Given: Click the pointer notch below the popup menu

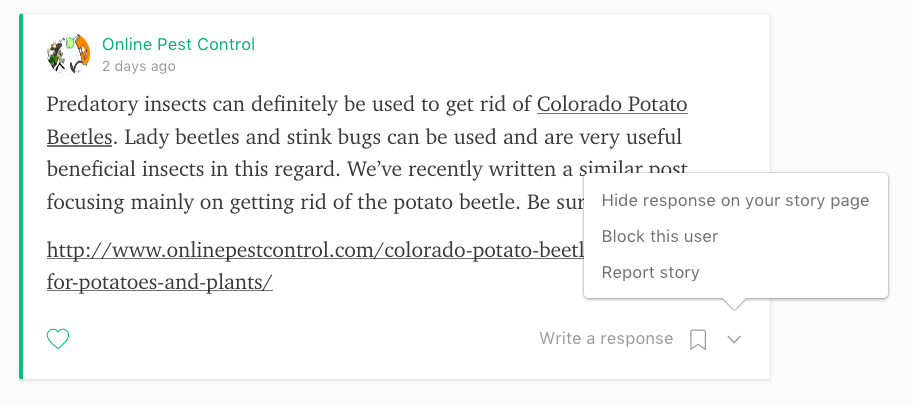Looking at the screenshot, I should pyautogui.click(x=734, y=304).
